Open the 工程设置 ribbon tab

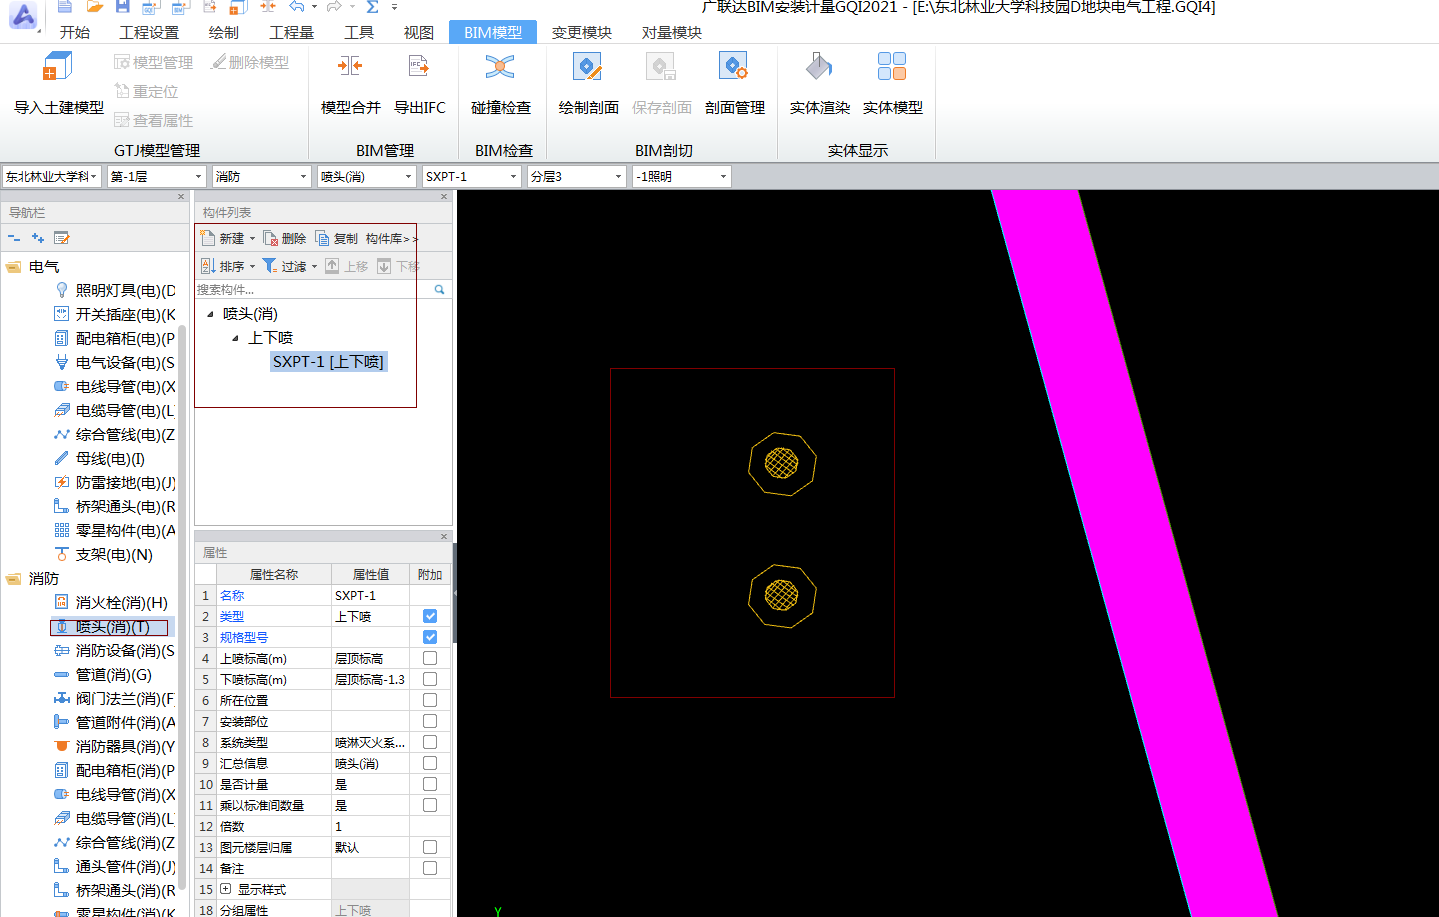[149, 32]
